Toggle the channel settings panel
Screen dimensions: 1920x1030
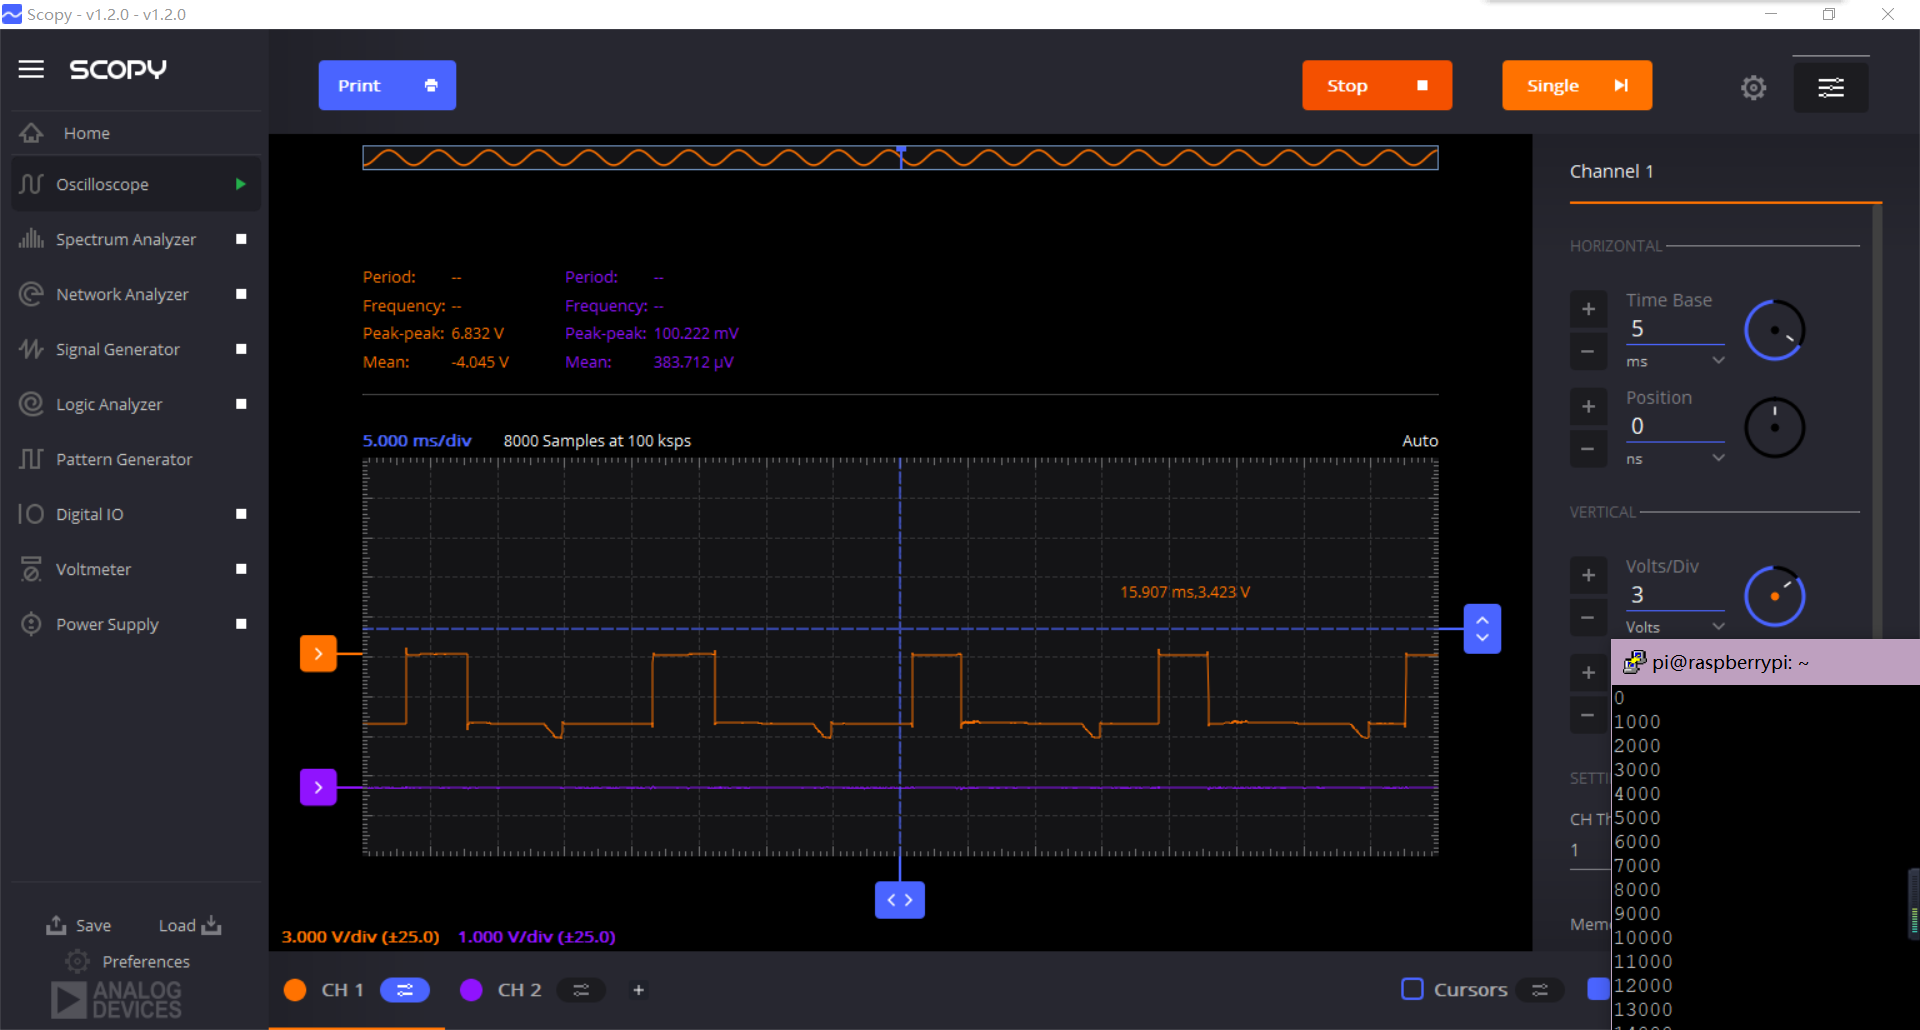click(1831, 88)
